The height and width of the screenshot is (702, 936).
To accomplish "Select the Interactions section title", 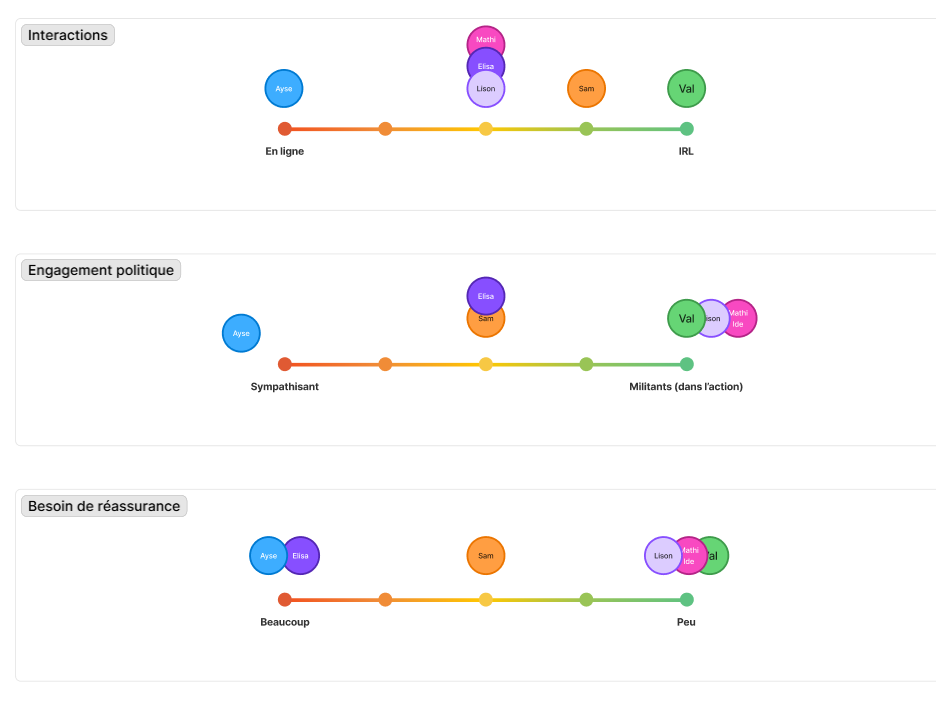I will [x=68, y=35].
